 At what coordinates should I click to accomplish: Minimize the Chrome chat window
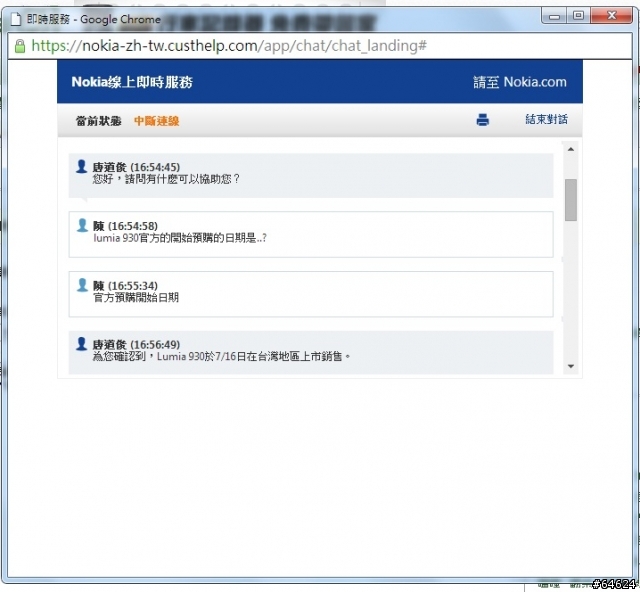[x=554, y=16]
